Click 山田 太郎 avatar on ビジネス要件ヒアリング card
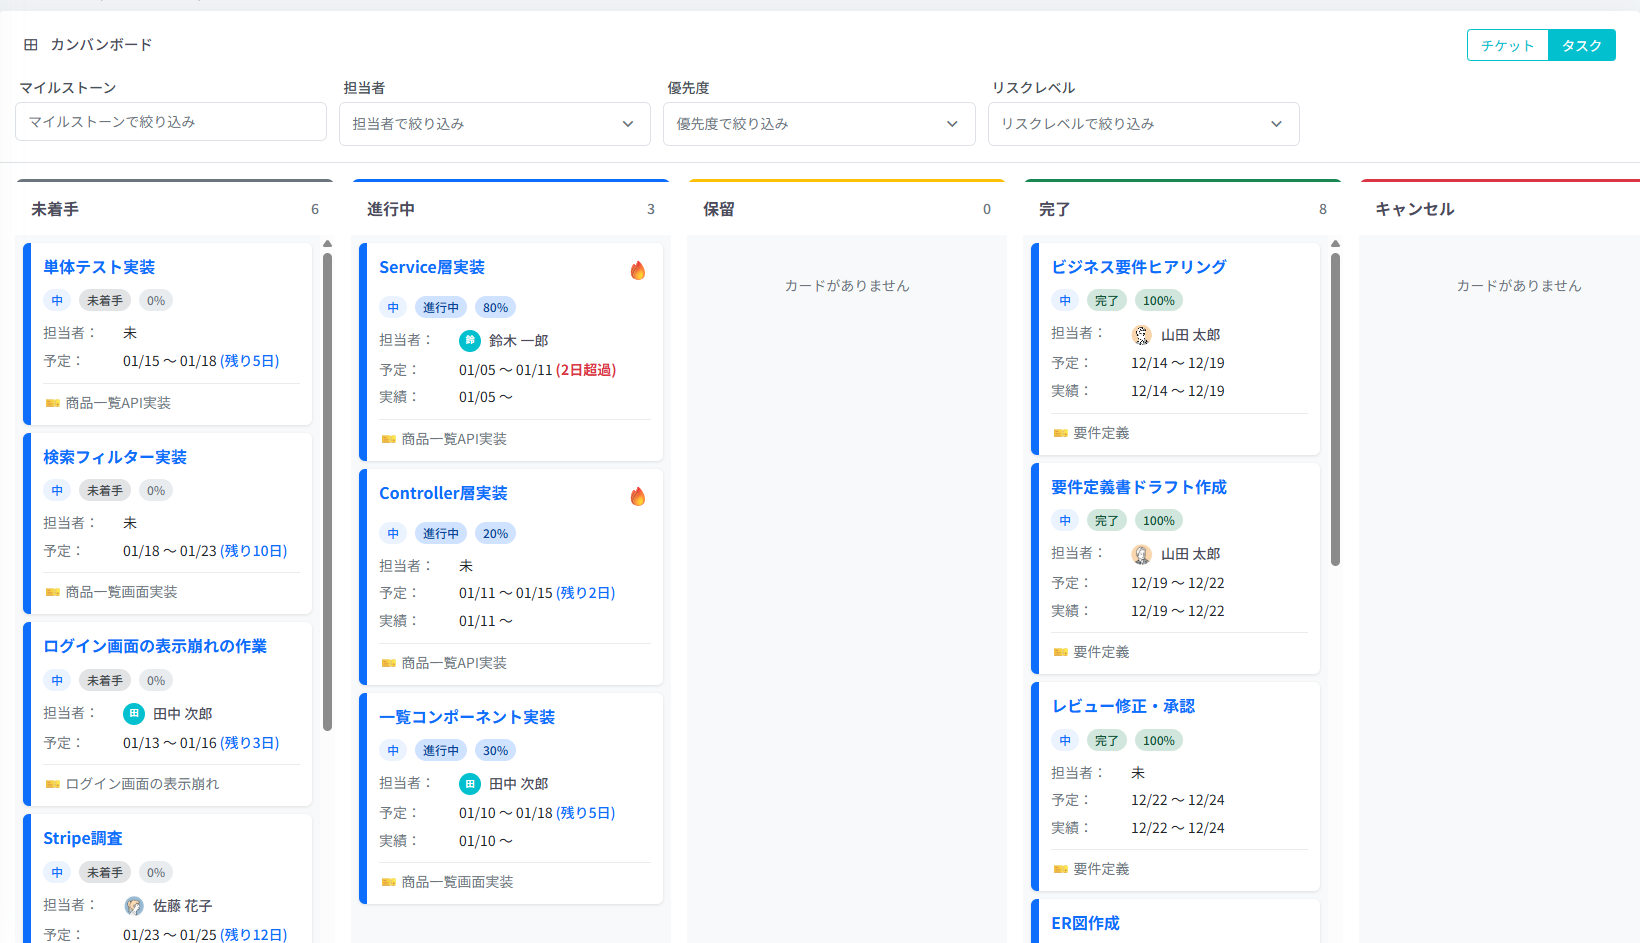The width and height of the screenshot is (1640, 943). pyautogui.click(x=1142, y=335)
